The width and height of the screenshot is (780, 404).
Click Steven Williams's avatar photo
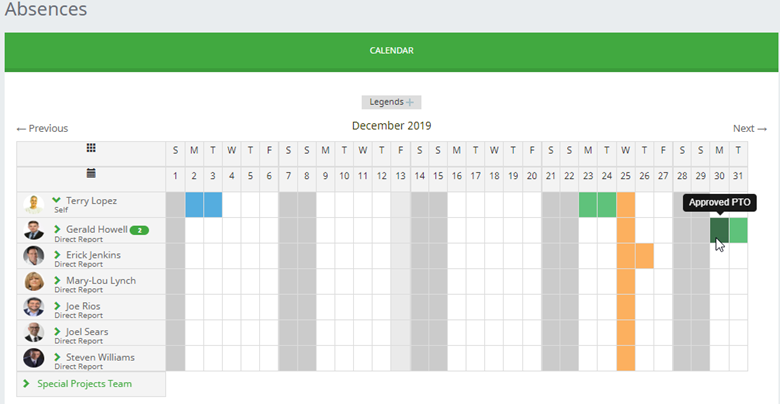[x=34, y=358]
